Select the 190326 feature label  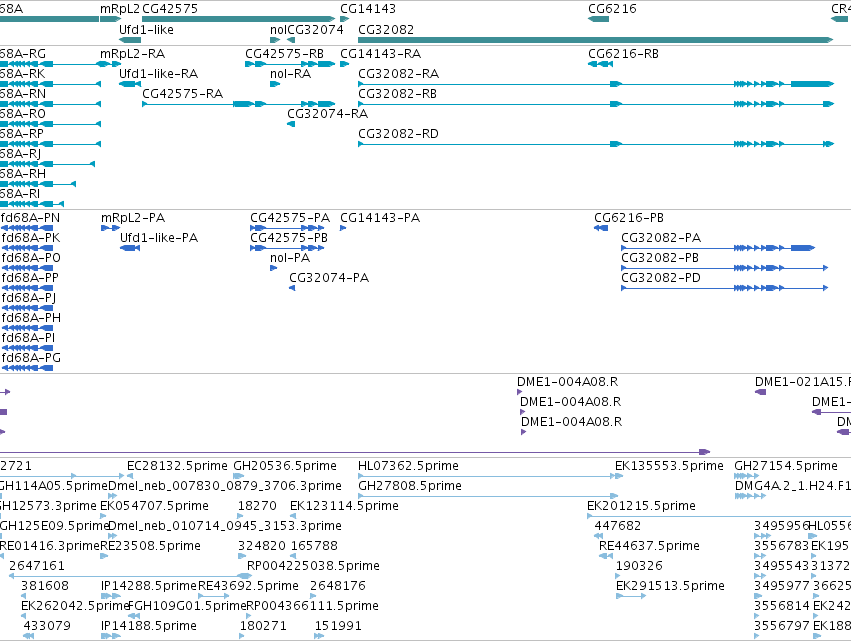click(639, 567)
